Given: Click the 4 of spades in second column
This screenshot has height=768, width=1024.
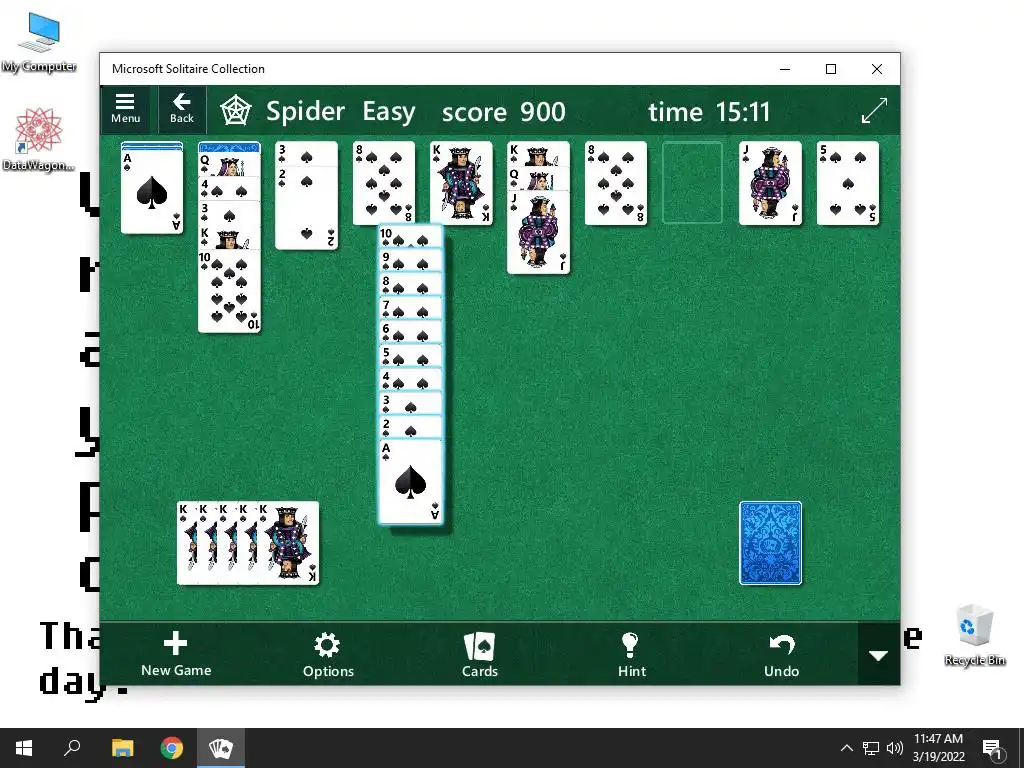Looking at the screenshot, I should tap(229, 189).
